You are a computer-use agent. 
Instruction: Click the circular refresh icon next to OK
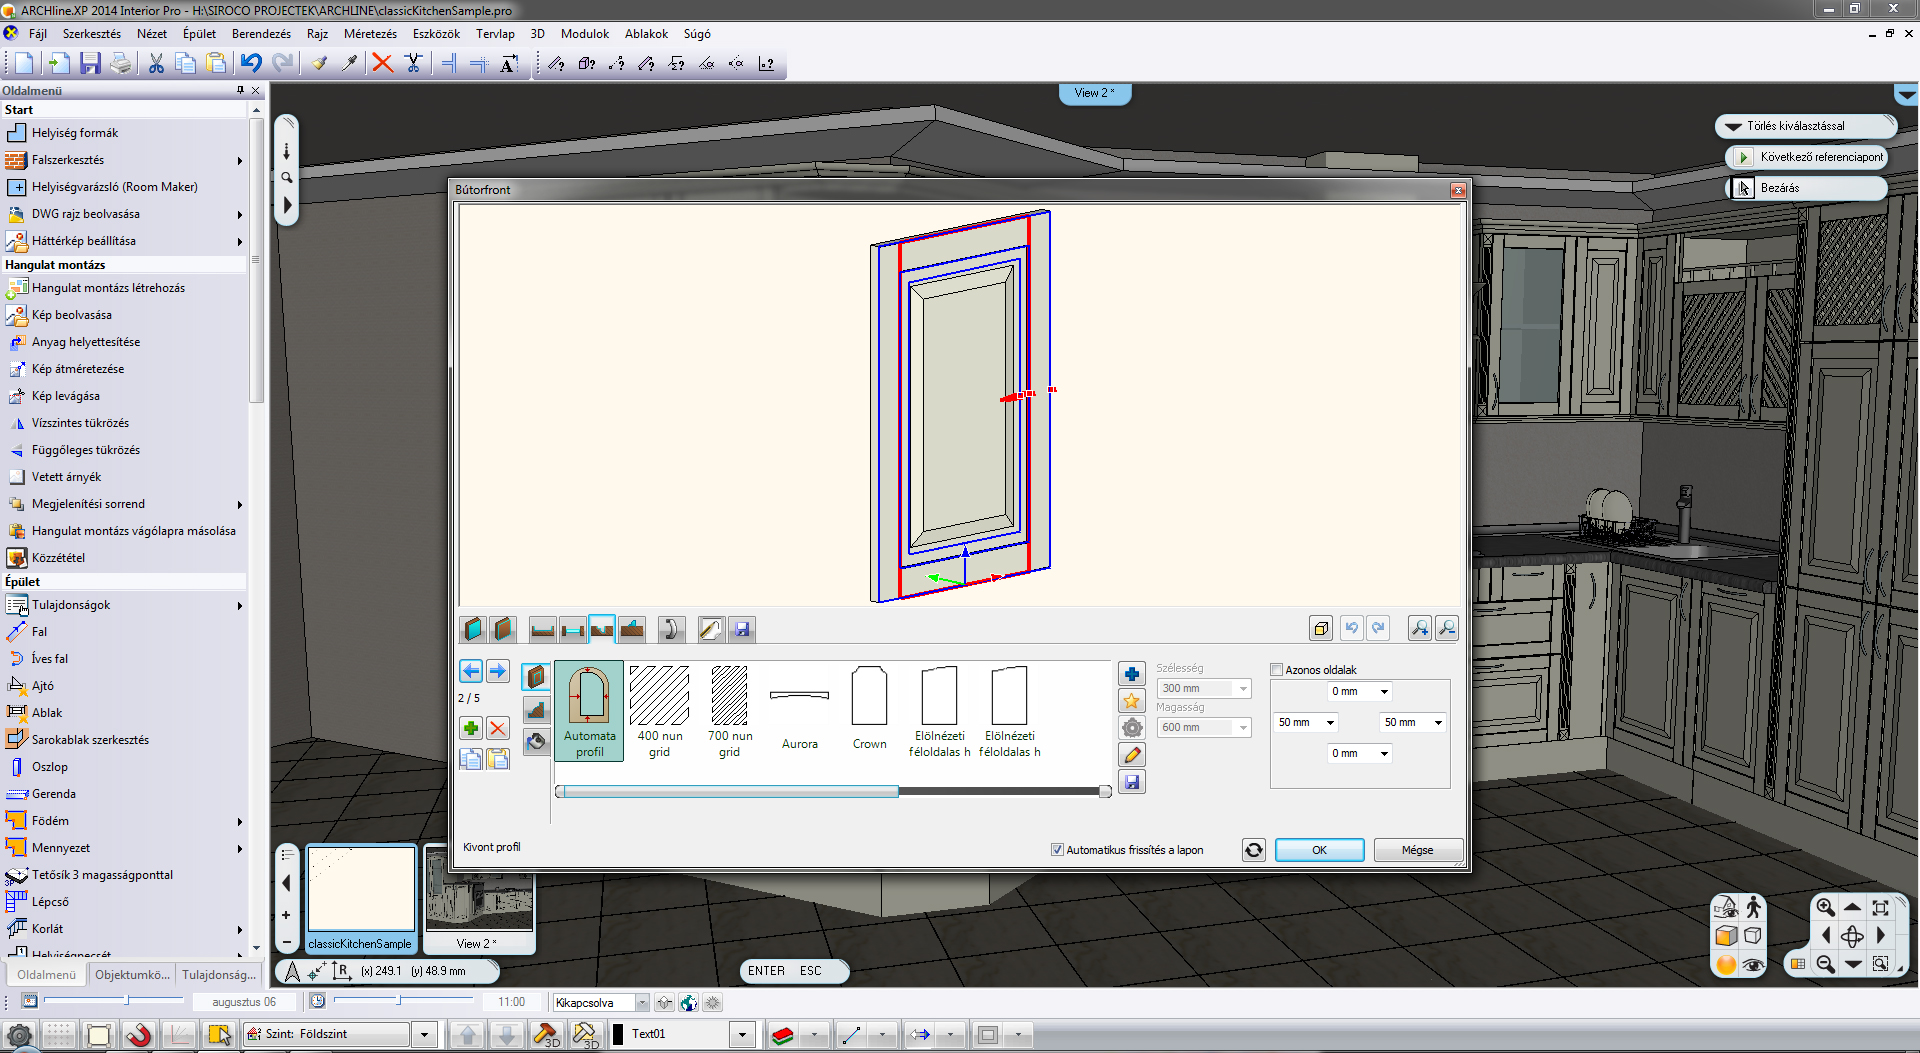pos(1253,850)
